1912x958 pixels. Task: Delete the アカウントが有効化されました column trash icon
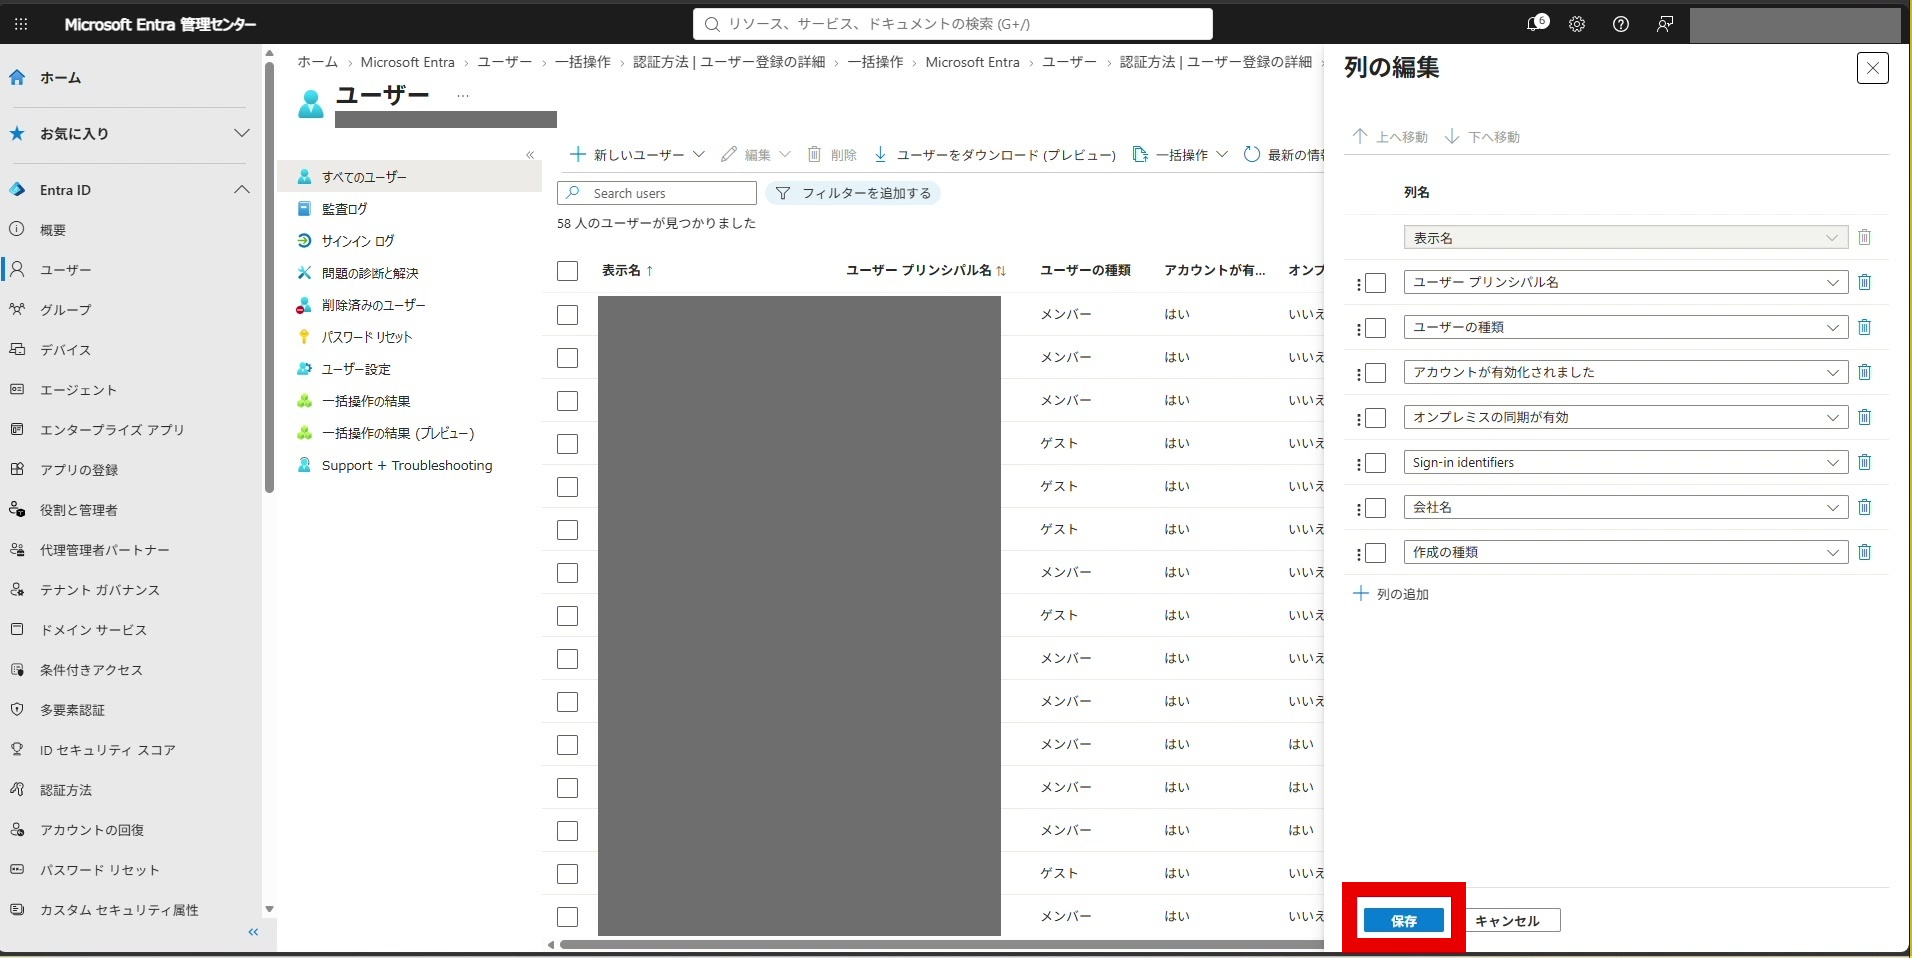(x=1864, y=372)
